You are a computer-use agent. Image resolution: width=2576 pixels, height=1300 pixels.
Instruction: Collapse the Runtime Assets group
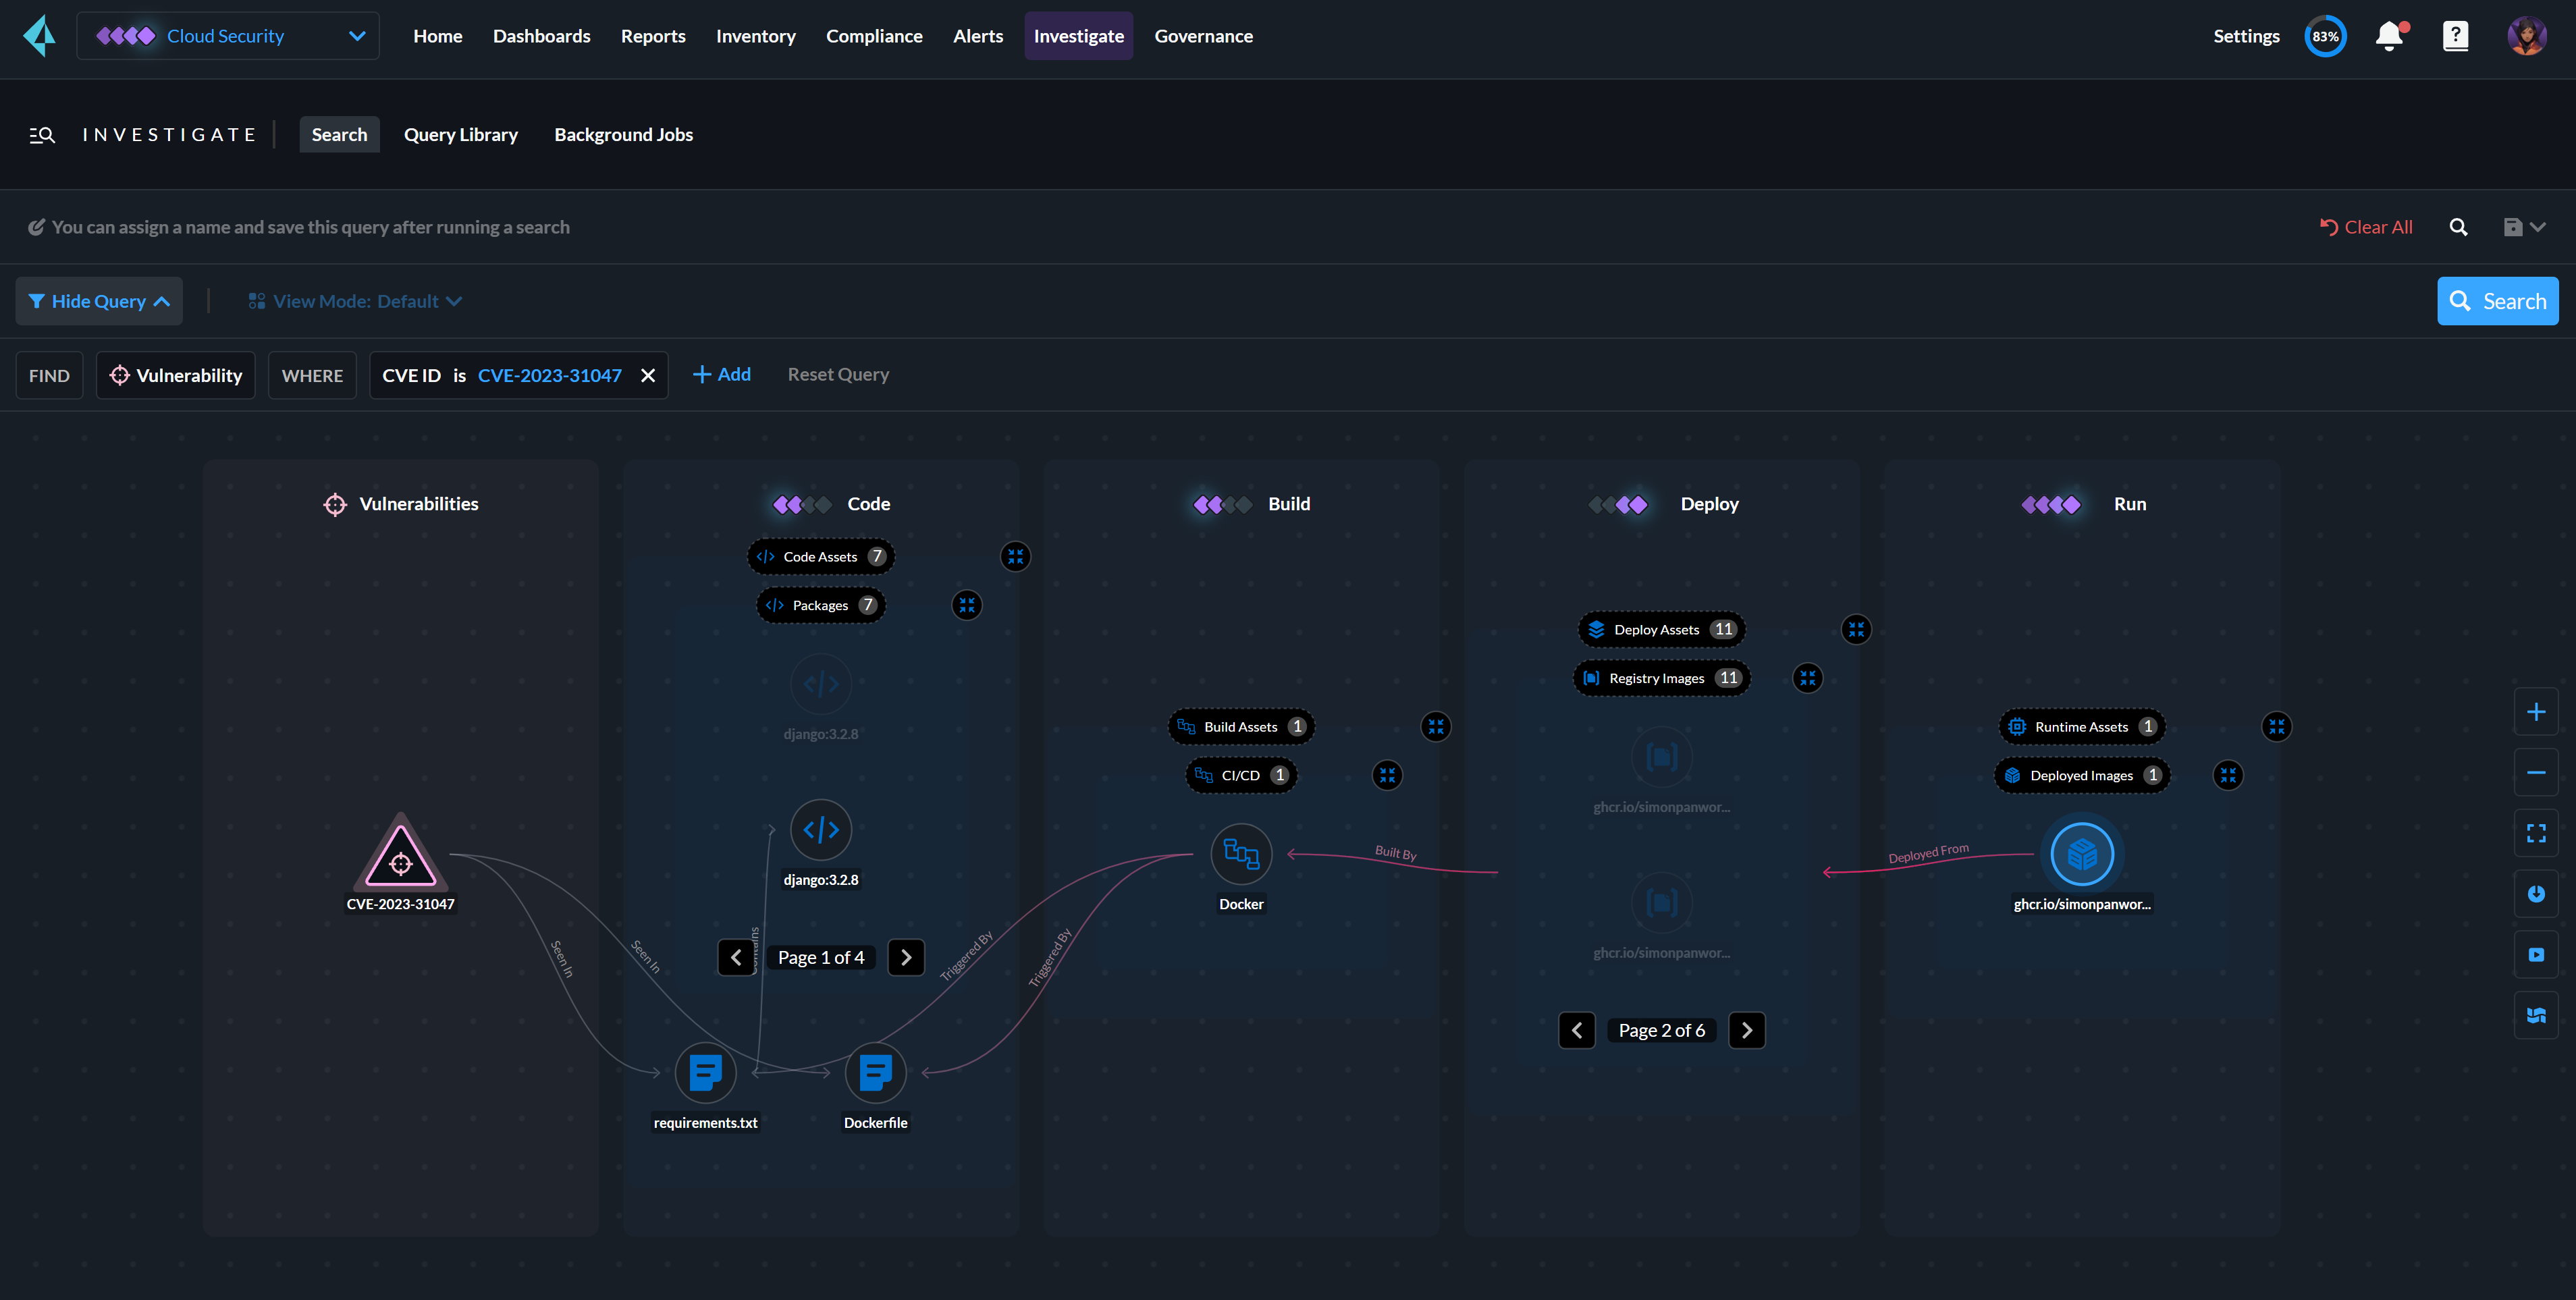pos(2276,727)
